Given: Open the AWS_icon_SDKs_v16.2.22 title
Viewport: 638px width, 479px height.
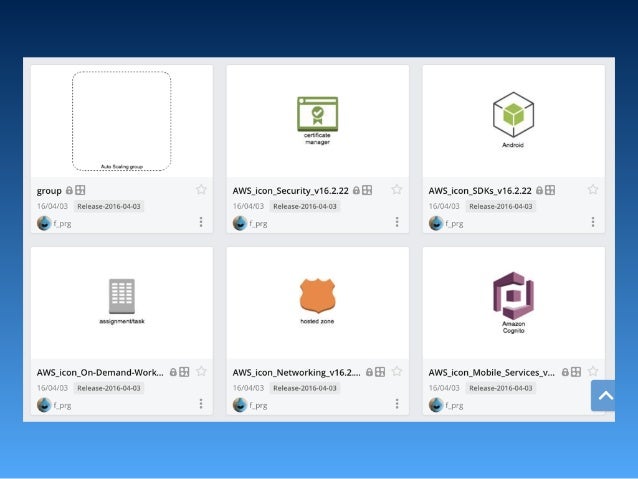Looking at the screenshot, I should [480, 190].
